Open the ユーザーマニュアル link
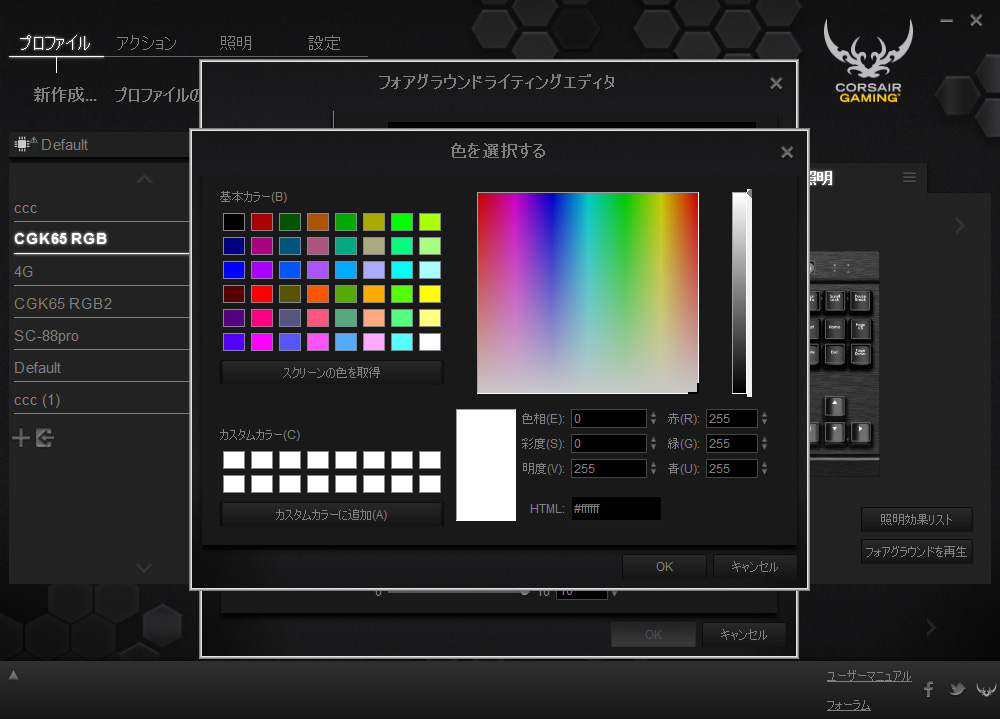 click(869, 676)
